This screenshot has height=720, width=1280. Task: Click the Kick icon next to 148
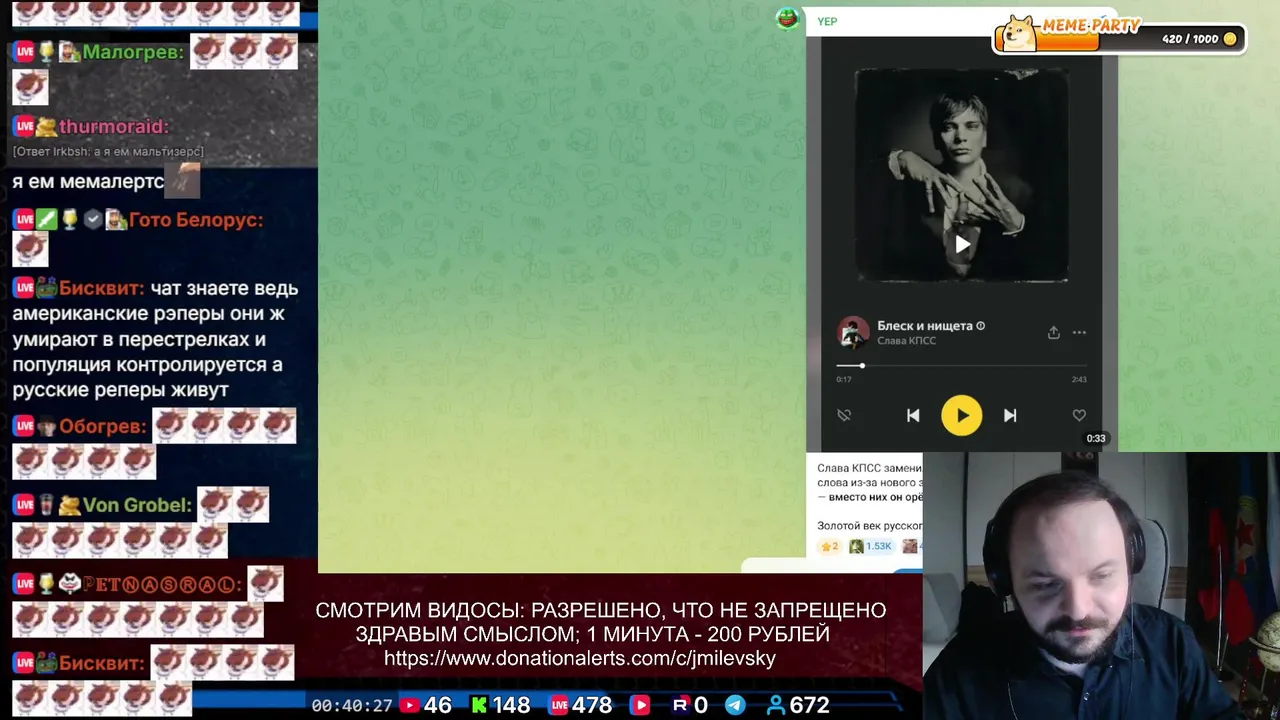click(479, 705)
